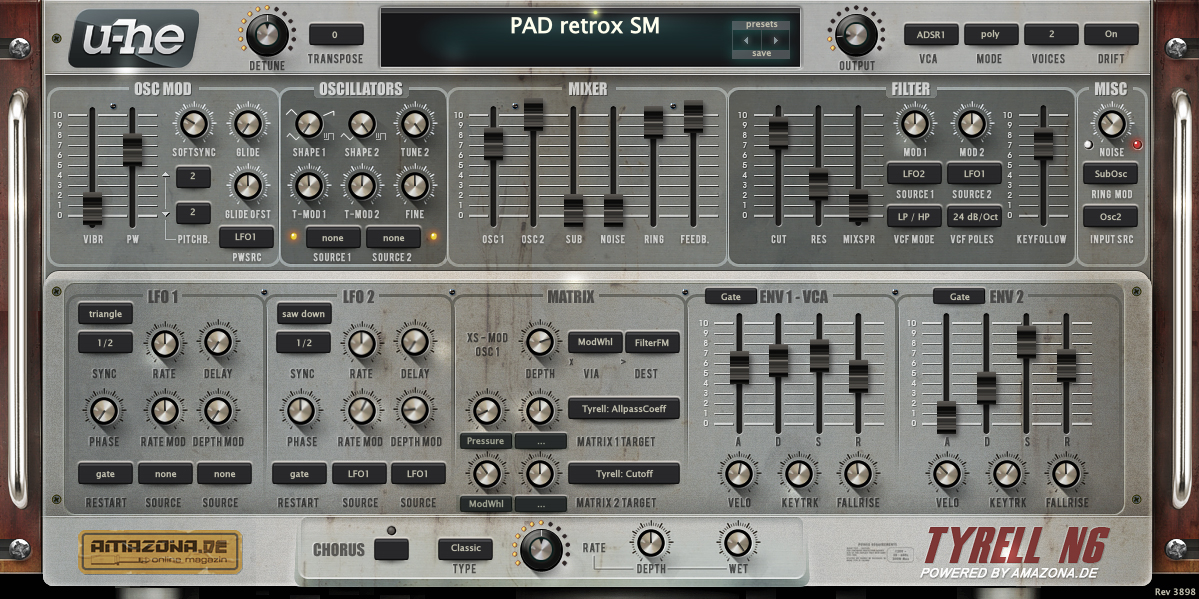Click the Shape 1 oscillator knob

pyautogui.click(x=308, y=122)
